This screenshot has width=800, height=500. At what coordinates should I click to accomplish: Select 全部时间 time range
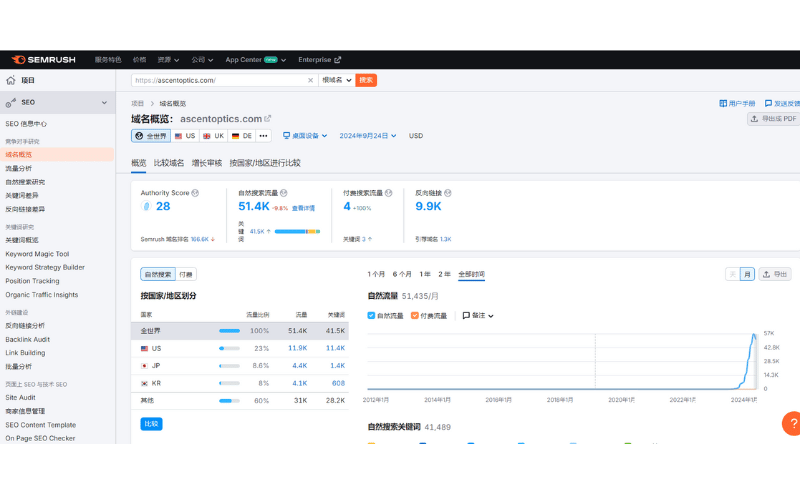471,274
